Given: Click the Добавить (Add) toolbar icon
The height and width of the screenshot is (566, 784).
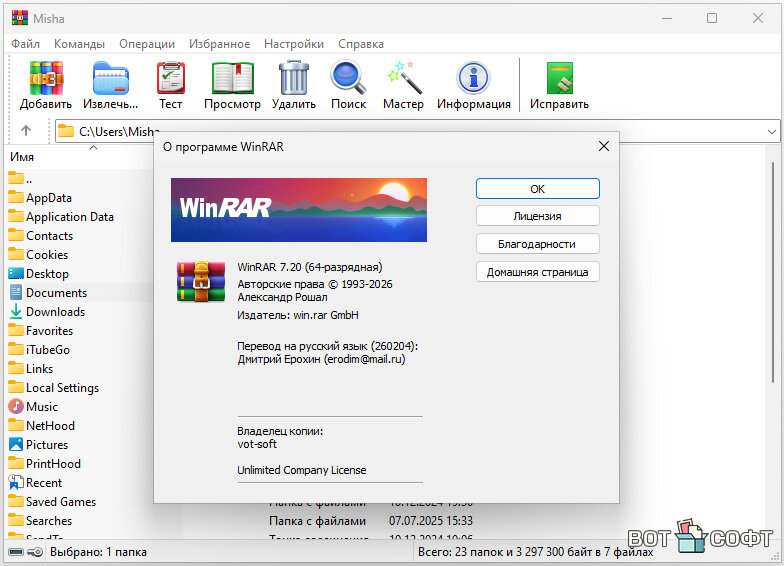Looking at the screenshot, I should [46, 84].
